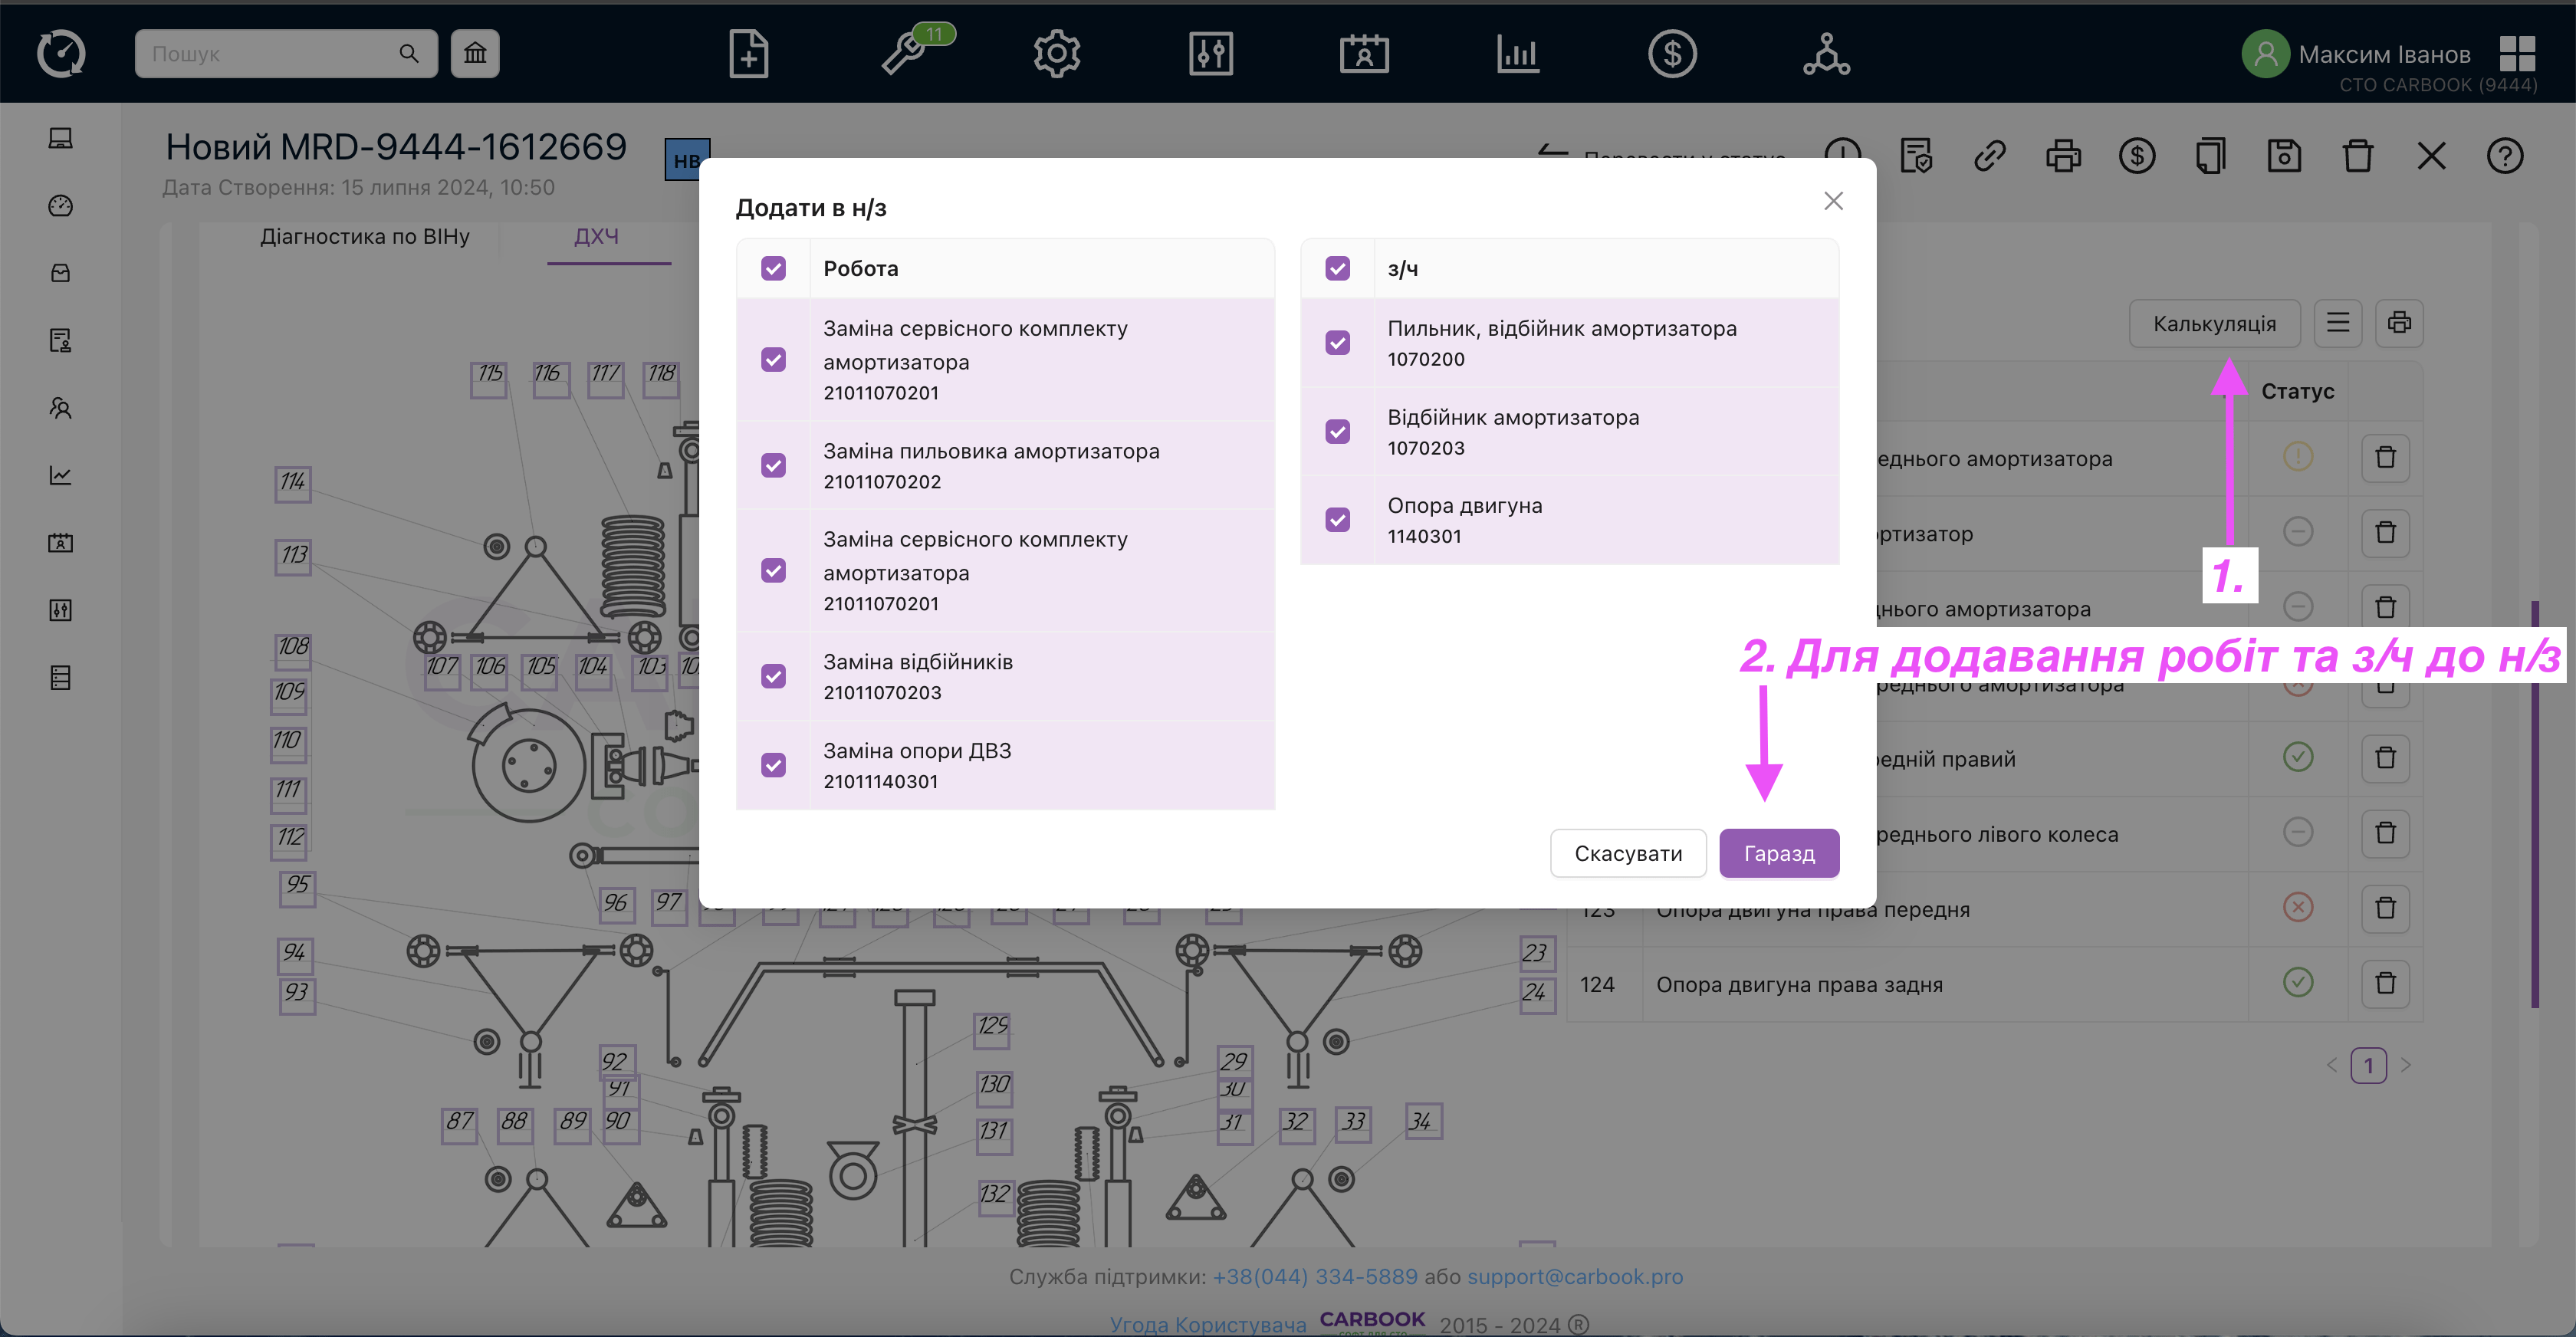Click the printer icon next to Калькуляція
2576x1337 pixels.
click(x=2399, y=323)
